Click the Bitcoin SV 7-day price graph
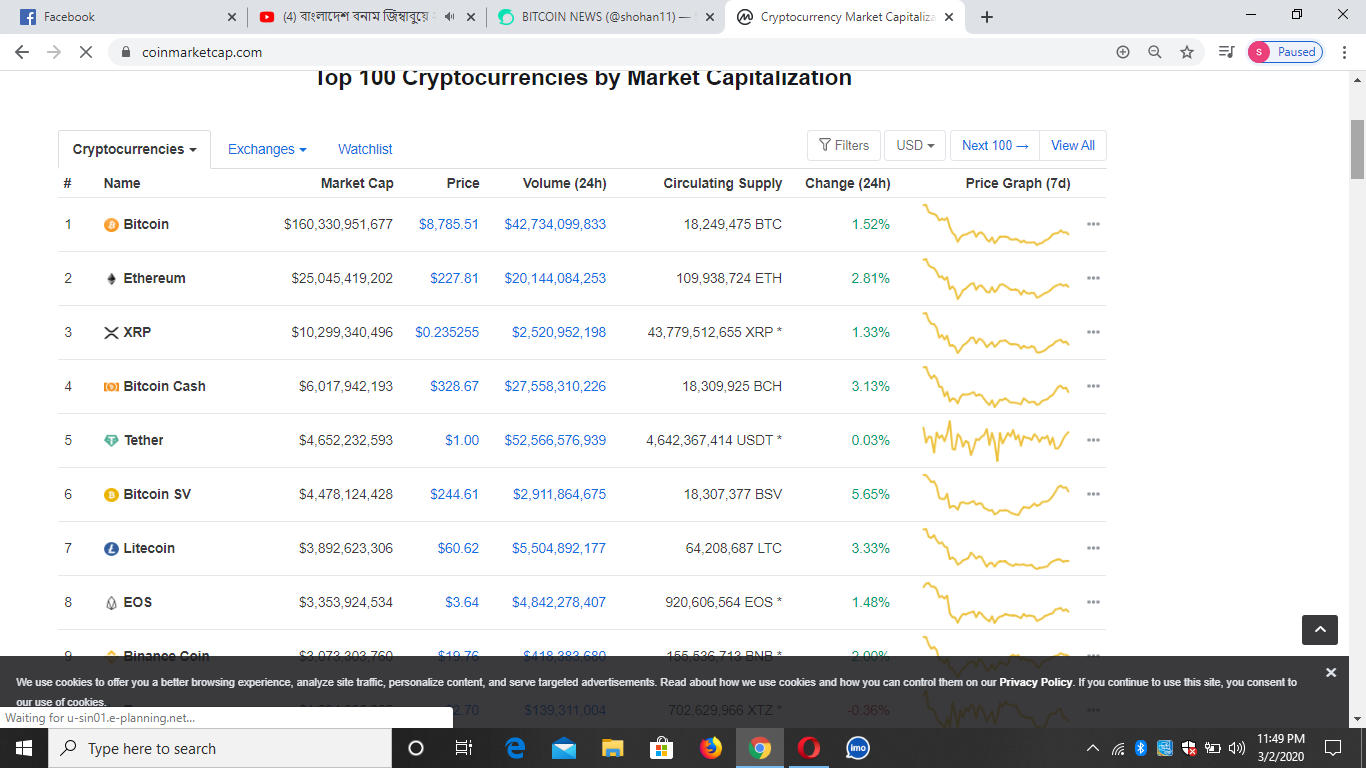 click(996, 494)
